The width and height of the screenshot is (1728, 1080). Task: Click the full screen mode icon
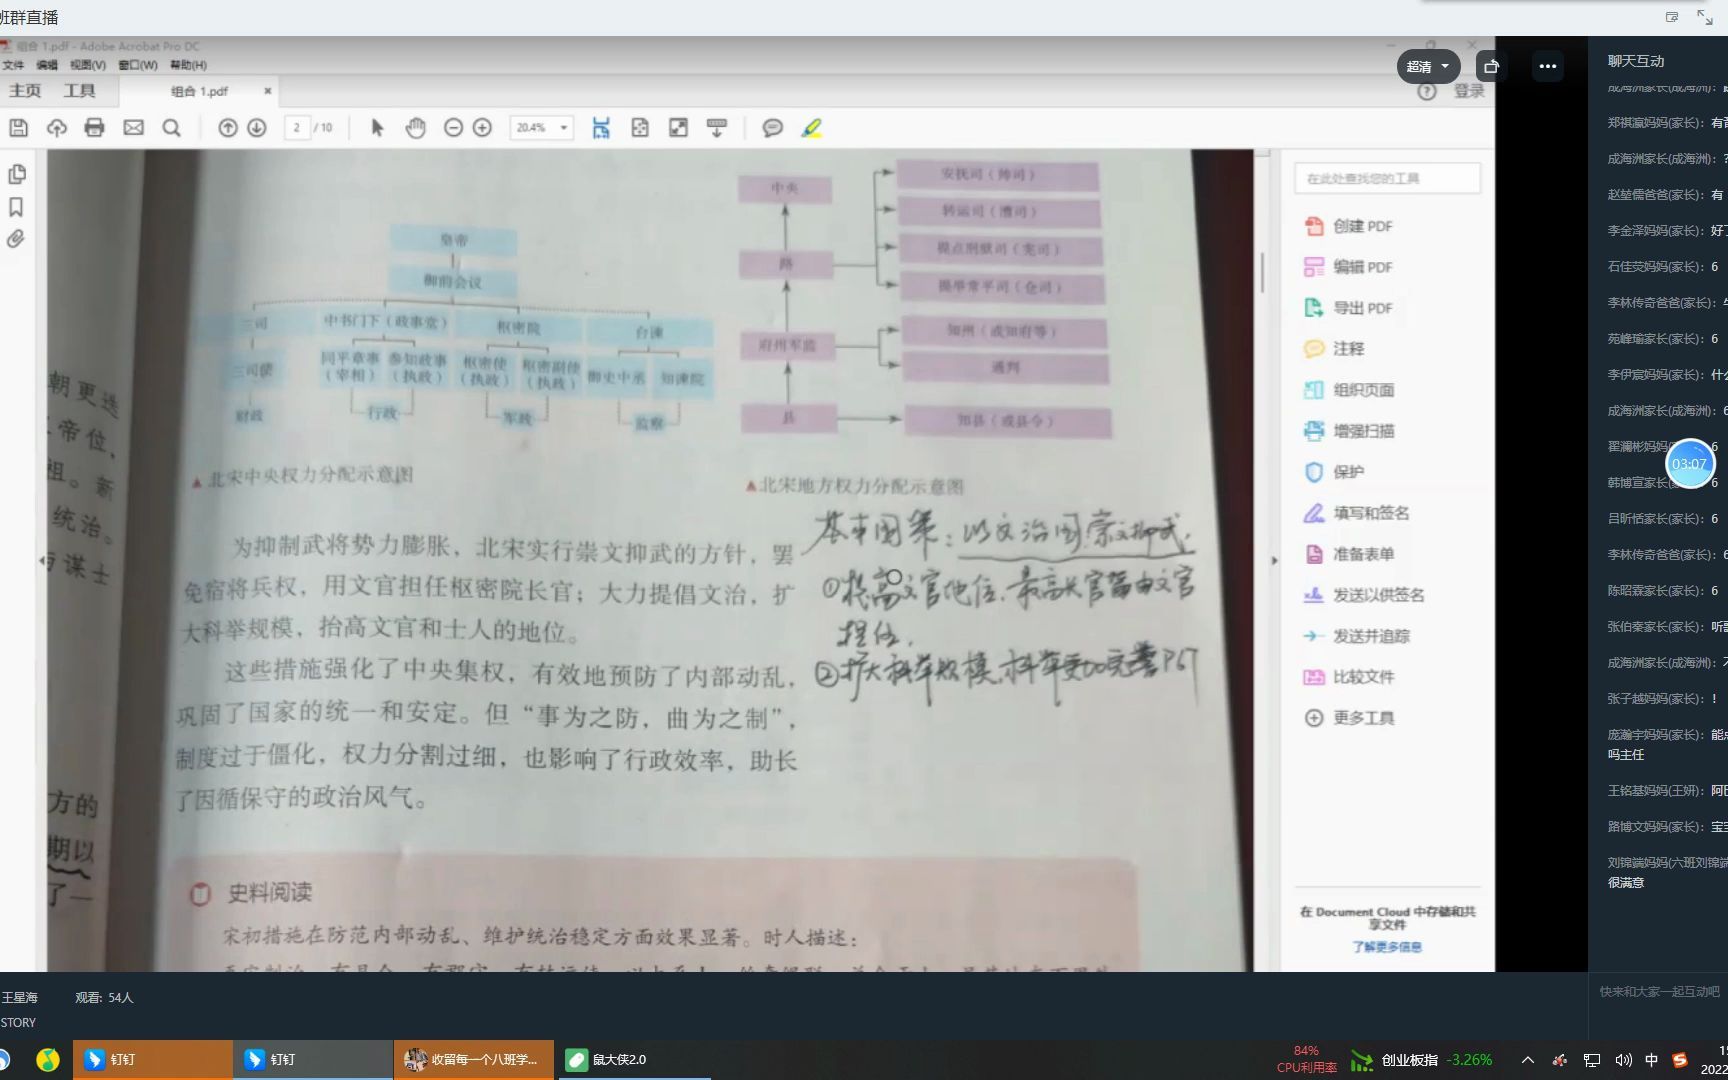point(678,128)
